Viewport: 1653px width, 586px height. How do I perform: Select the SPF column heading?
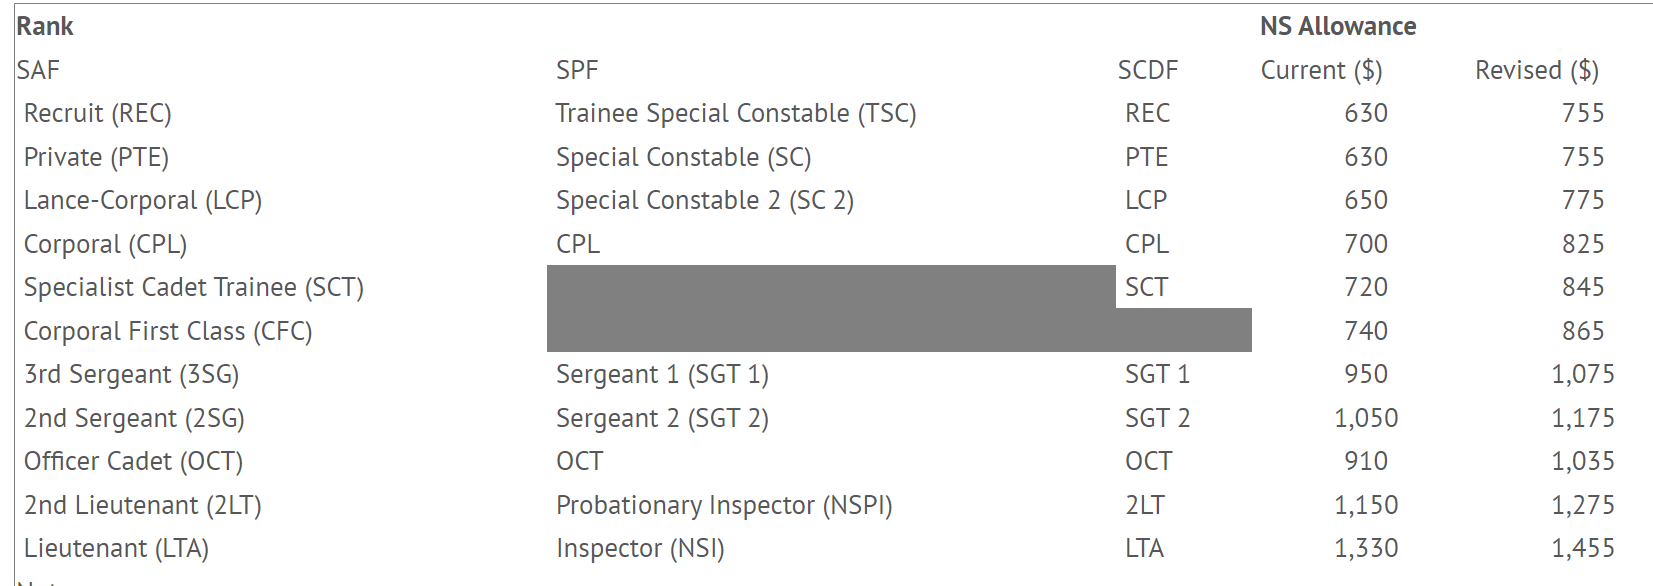pyautogui.click(x=577, y=70)
